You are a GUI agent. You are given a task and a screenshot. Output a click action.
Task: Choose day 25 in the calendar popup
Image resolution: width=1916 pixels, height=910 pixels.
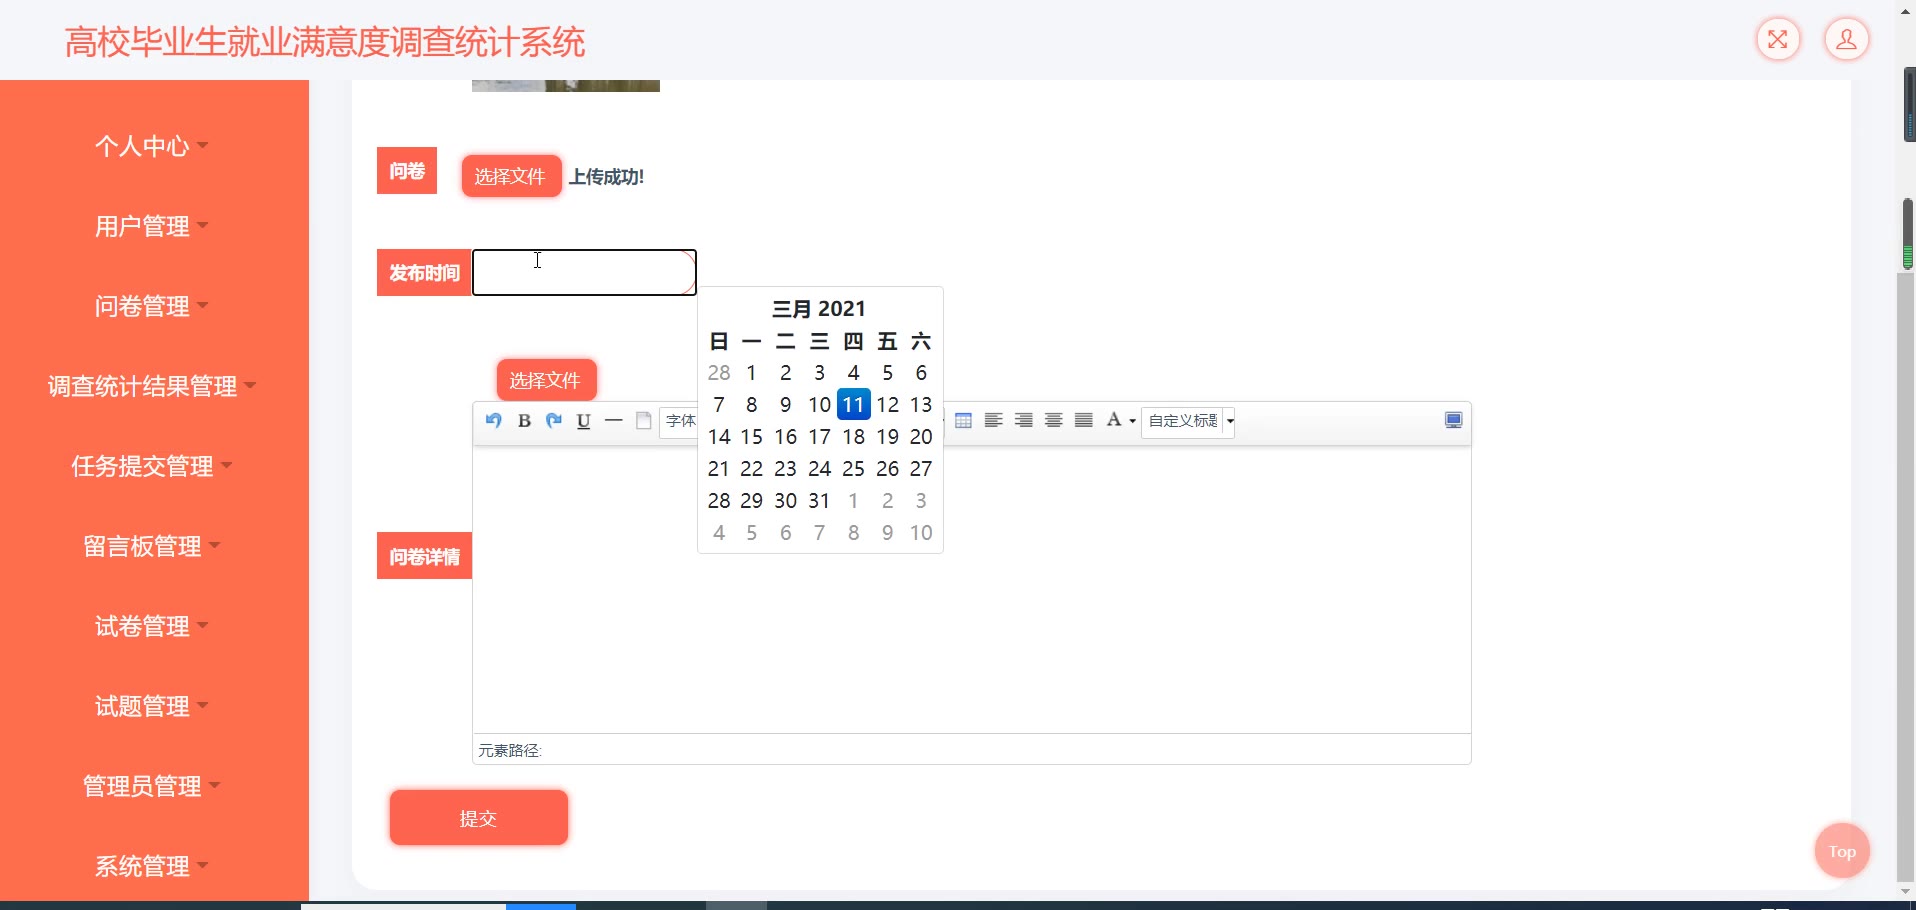[x=853, y=469]
